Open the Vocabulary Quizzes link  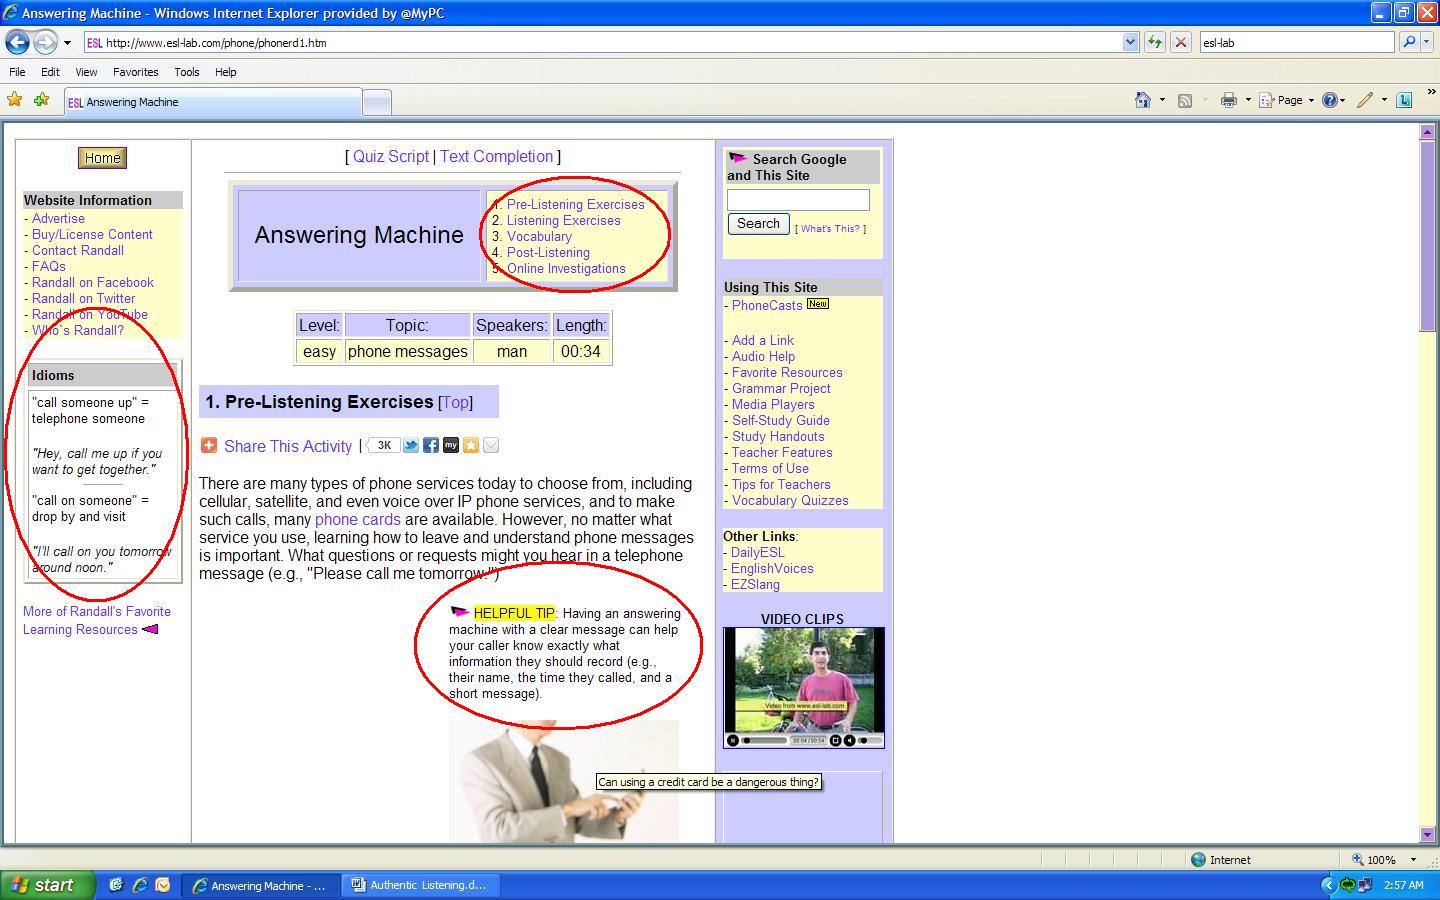coord(790,500)
